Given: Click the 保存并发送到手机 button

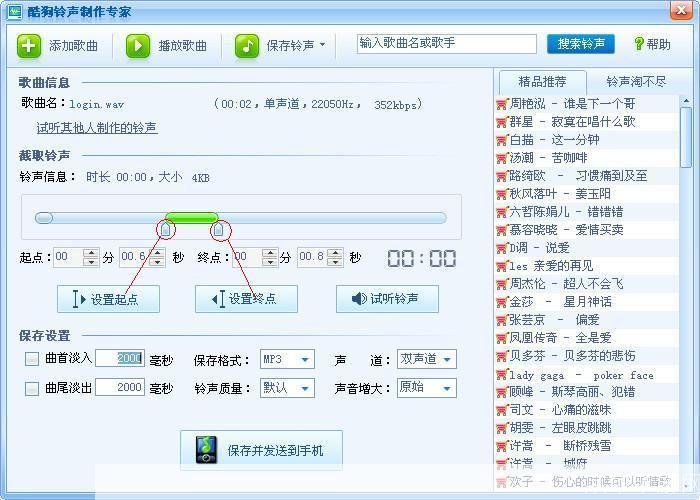Looking at the screenshot, I should (262, 450).
